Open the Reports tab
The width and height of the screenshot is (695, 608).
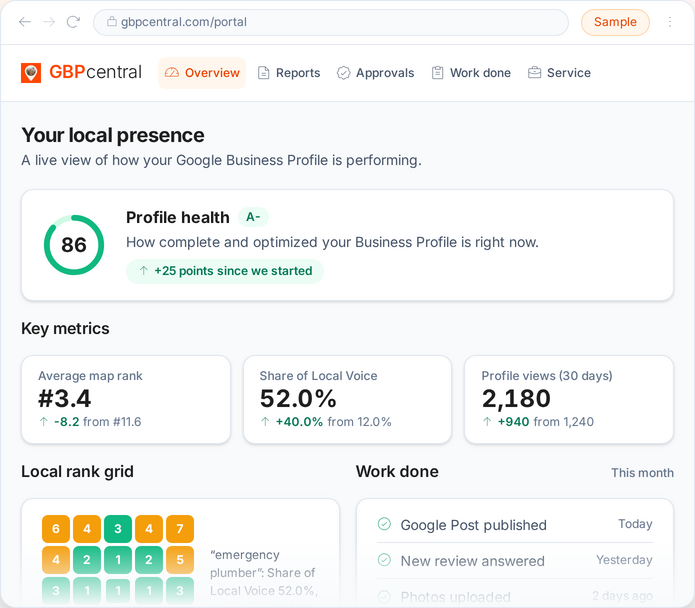(x=289, y=73)
